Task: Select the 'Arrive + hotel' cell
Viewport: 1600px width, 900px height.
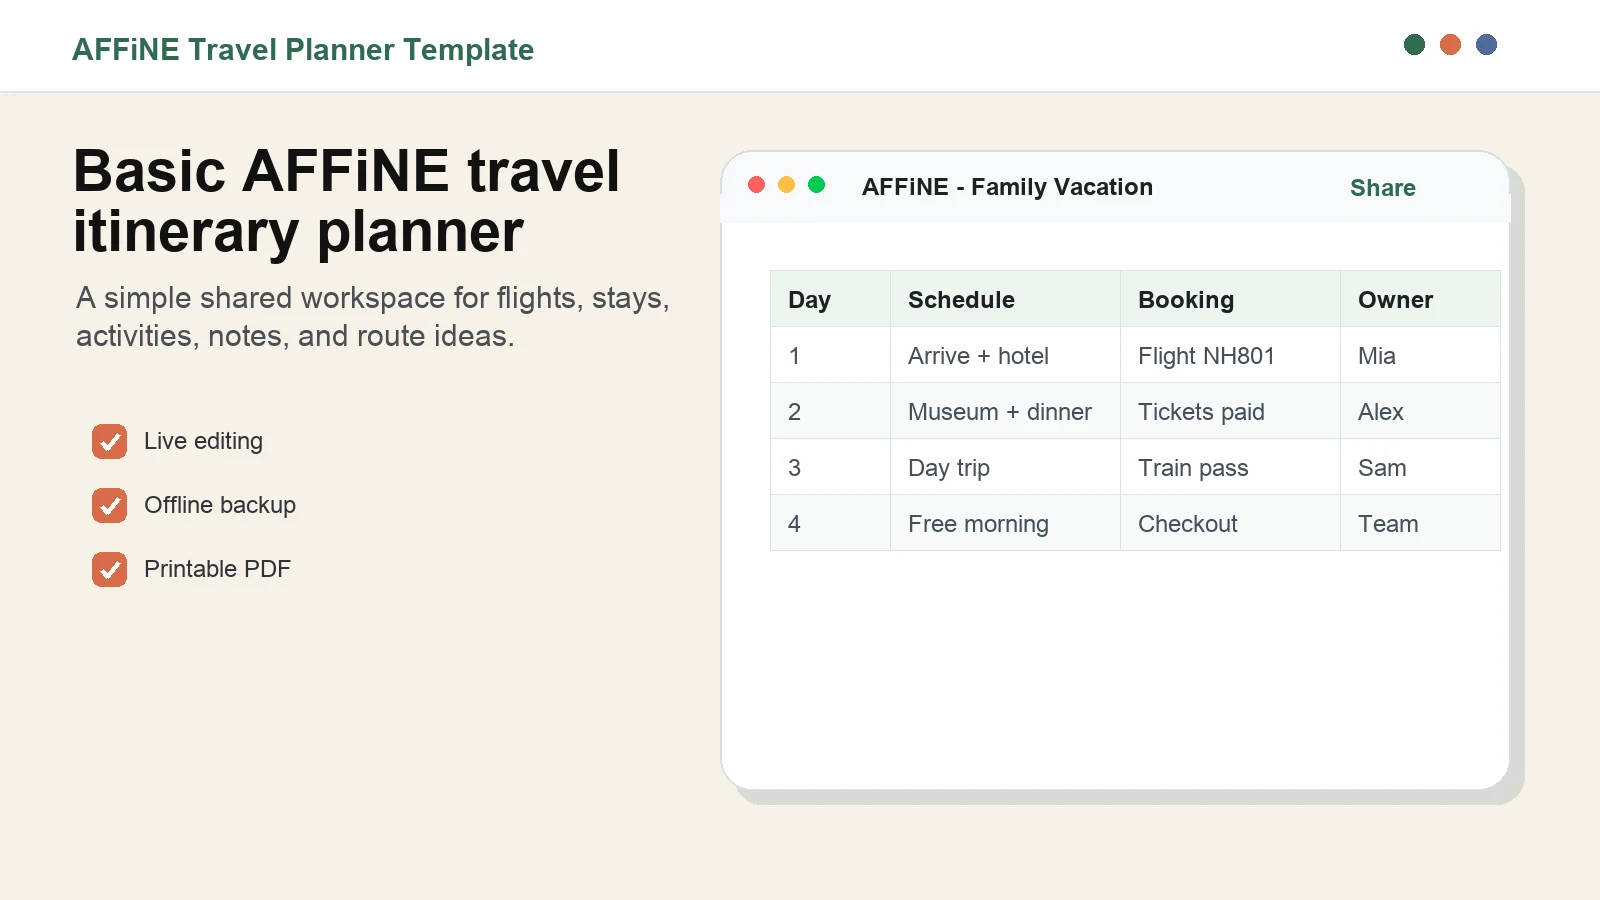Action: [1005, 355]
